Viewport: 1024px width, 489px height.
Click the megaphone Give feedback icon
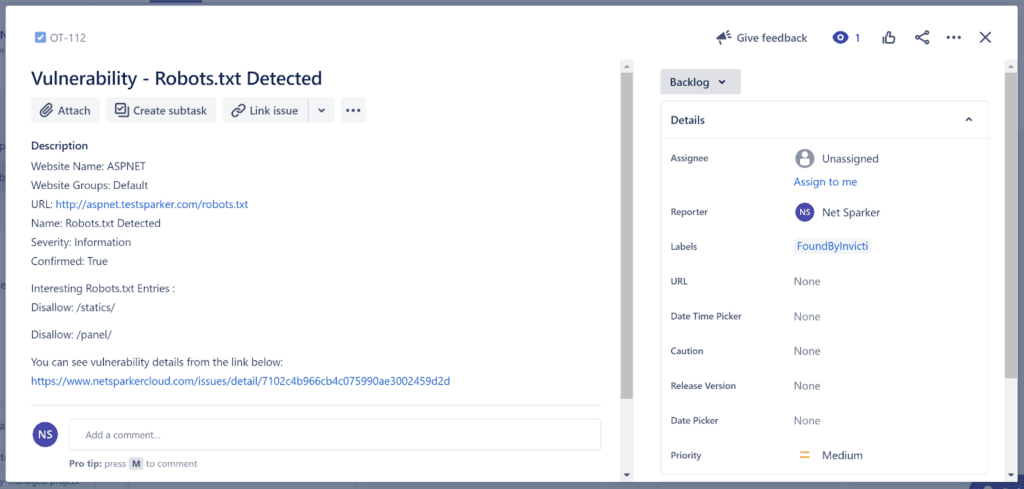click(724, 38)
